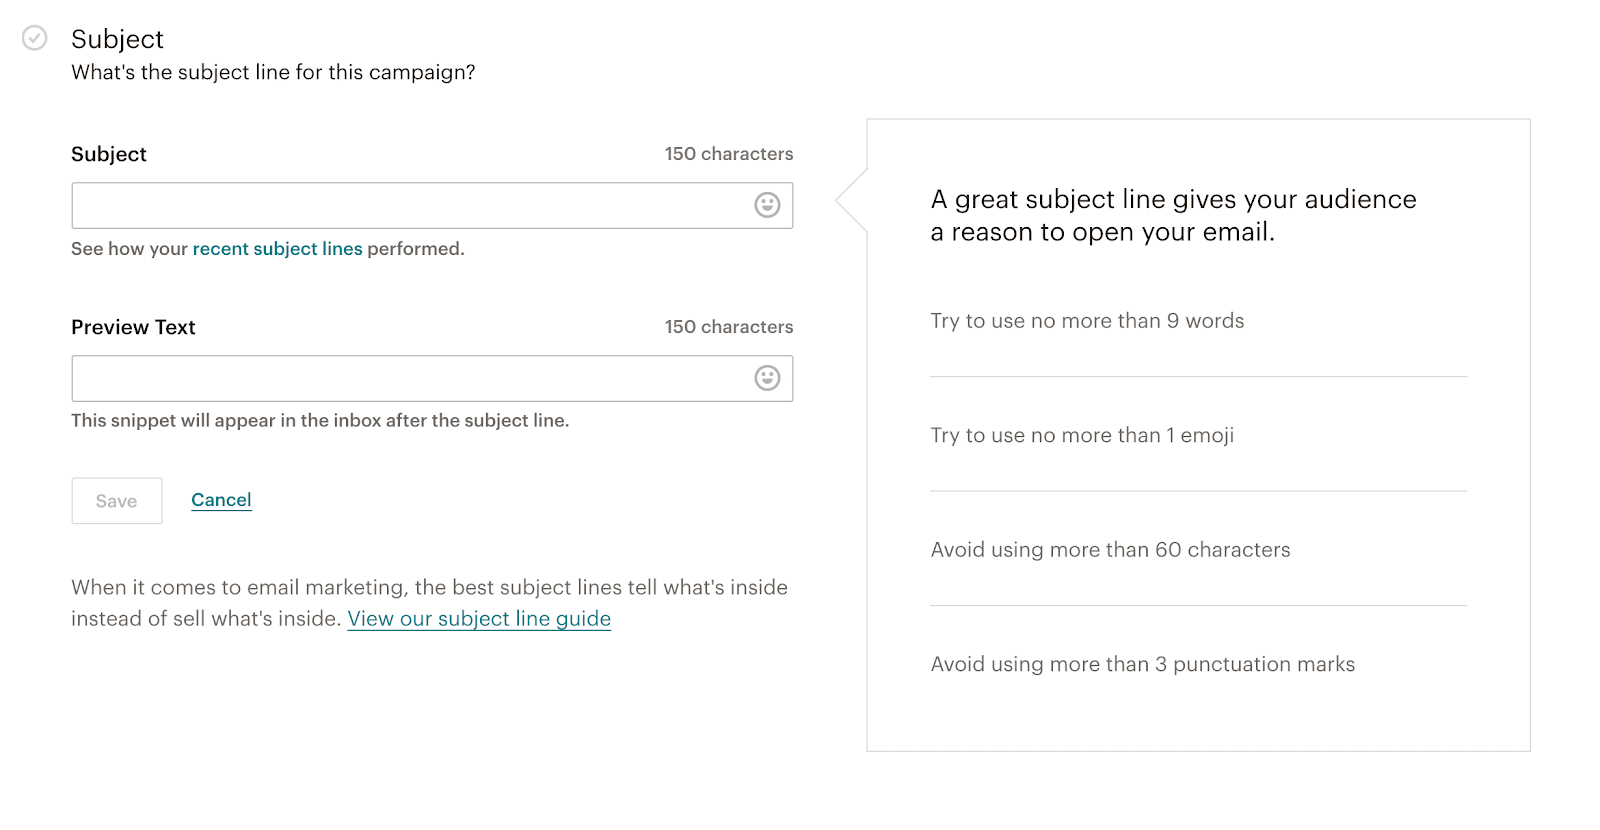Open the recent subject lines link

click(277, 249)
